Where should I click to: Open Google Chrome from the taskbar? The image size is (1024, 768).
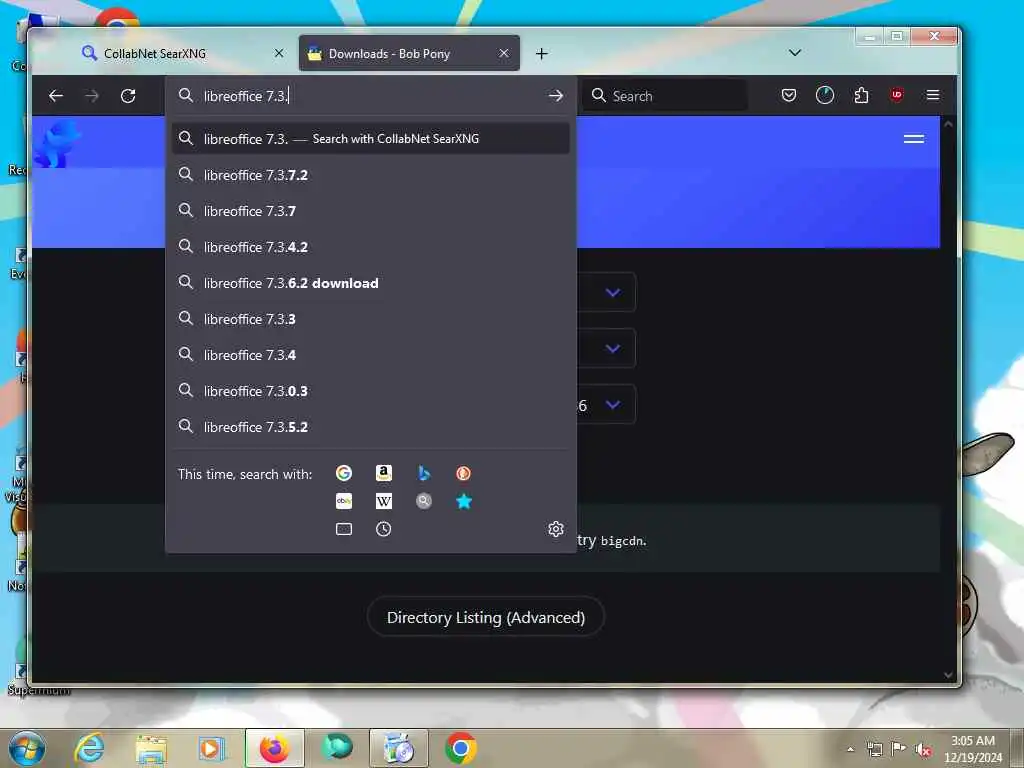click(460, 748)
